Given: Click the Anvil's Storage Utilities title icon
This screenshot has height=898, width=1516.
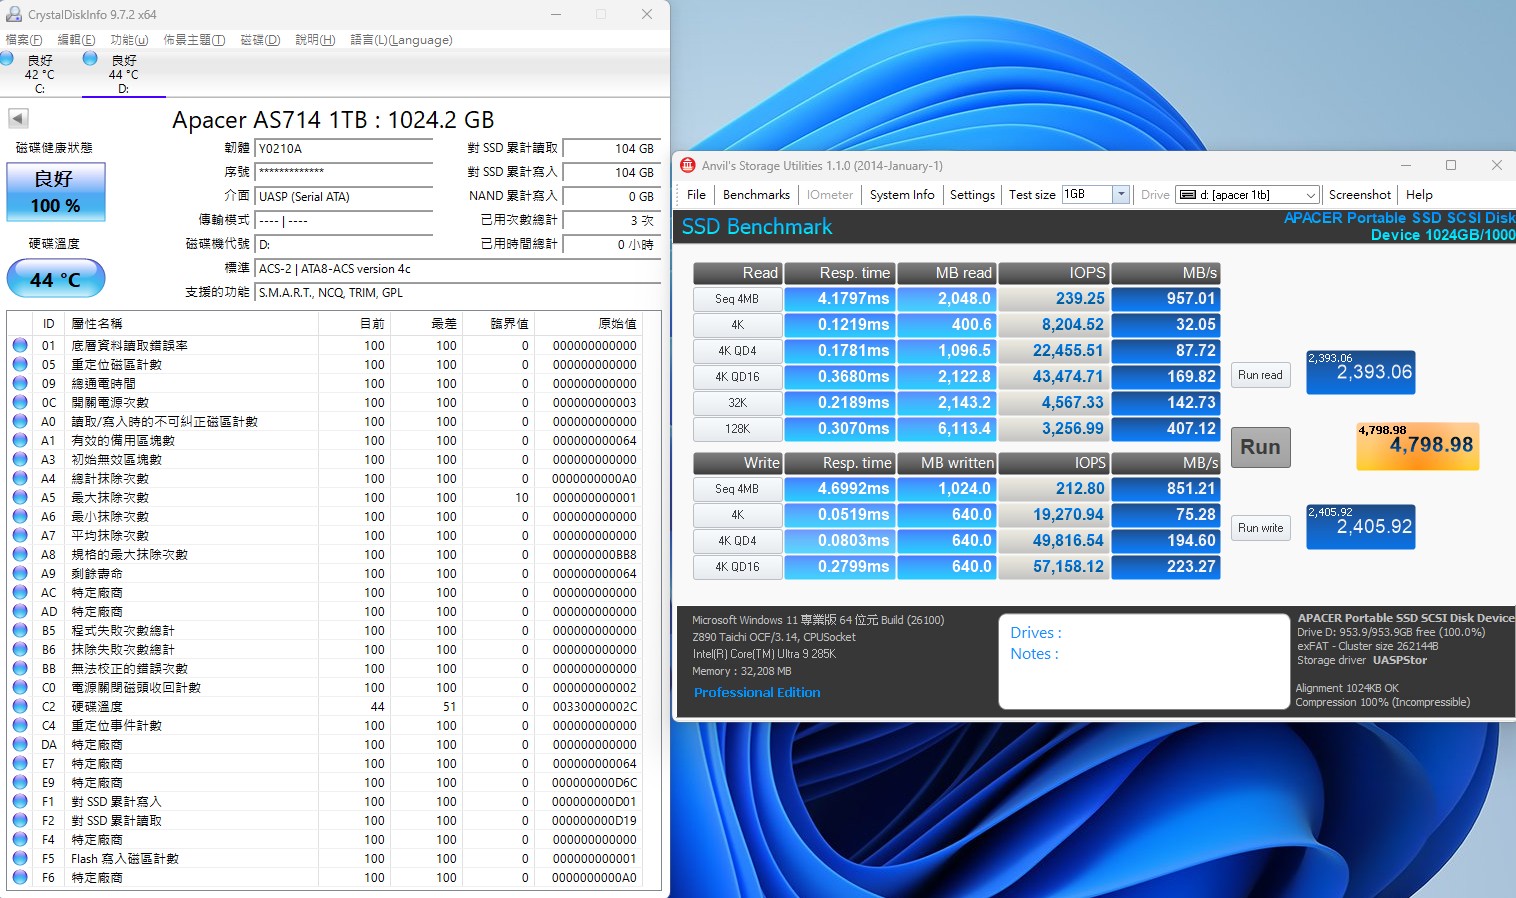Looking at the screenshot, I should (688, 166).
